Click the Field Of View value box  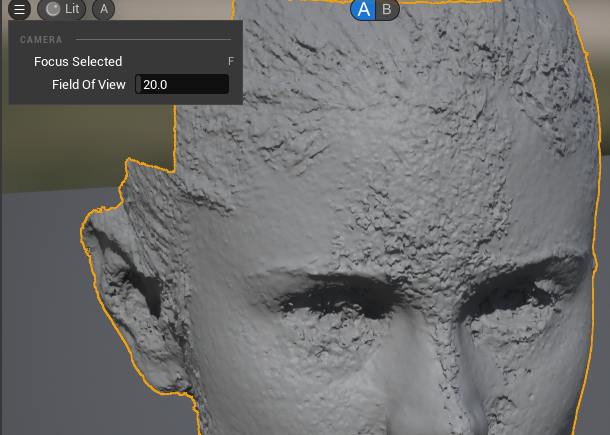[185, 85]
